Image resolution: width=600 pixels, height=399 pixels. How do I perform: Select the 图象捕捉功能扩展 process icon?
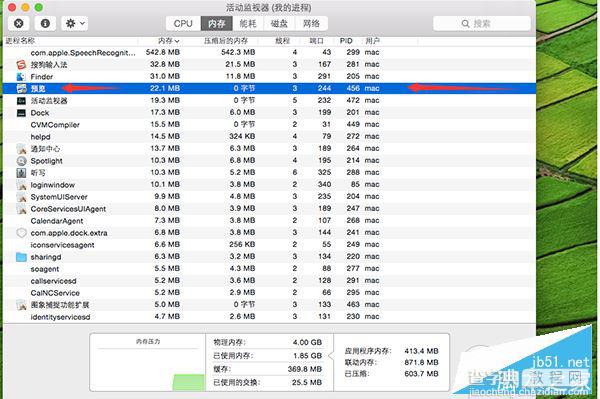coord(21,305)
